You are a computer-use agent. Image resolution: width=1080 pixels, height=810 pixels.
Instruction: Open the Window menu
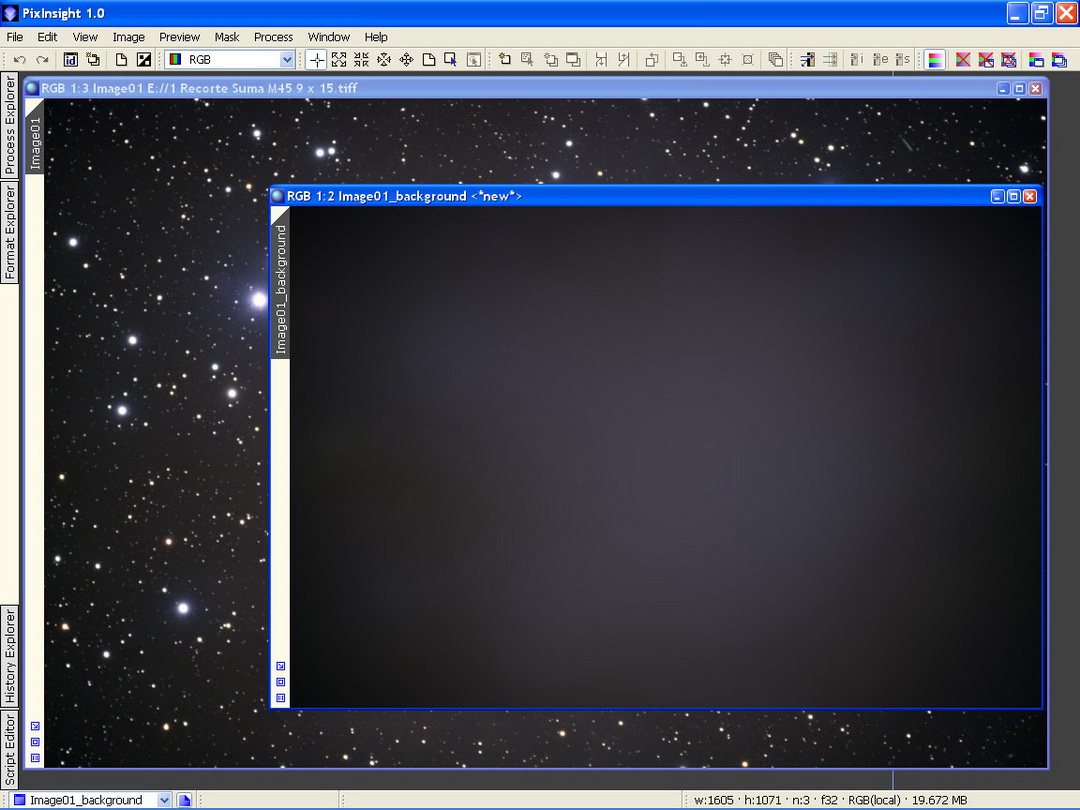[329, 37]
